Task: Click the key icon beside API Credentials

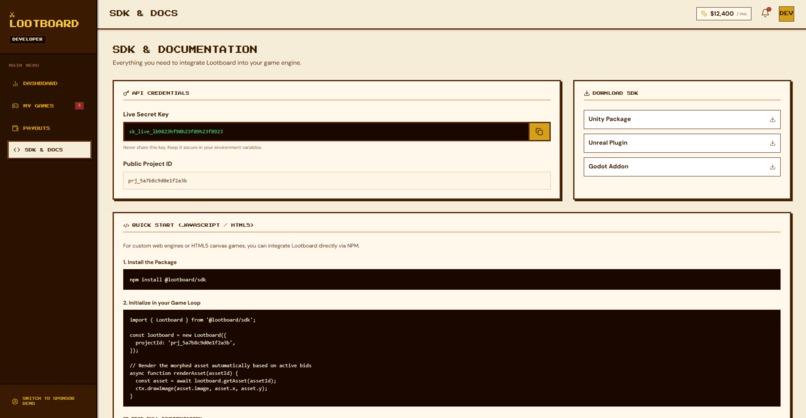Action: point(126,93)
